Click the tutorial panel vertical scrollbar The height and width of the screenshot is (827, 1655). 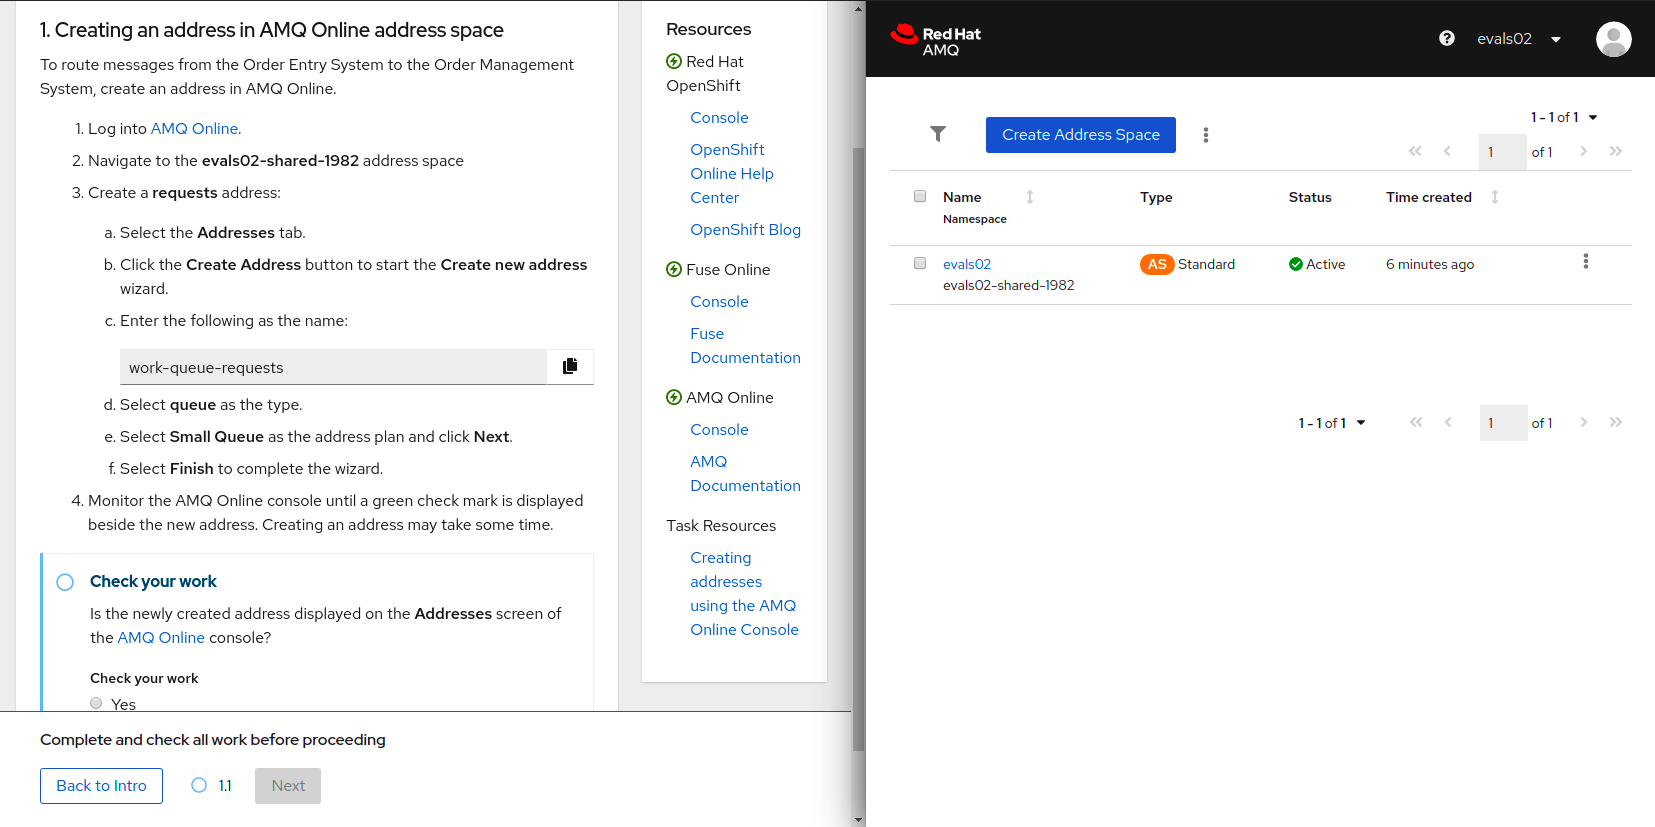pos(858,450)
